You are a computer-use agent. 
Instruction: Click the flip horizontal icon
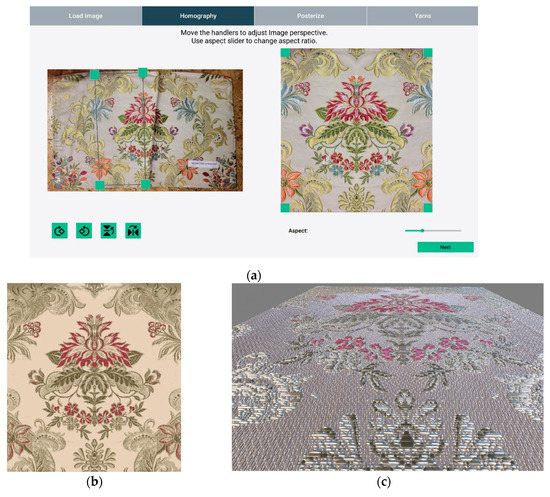coord(133,231)
